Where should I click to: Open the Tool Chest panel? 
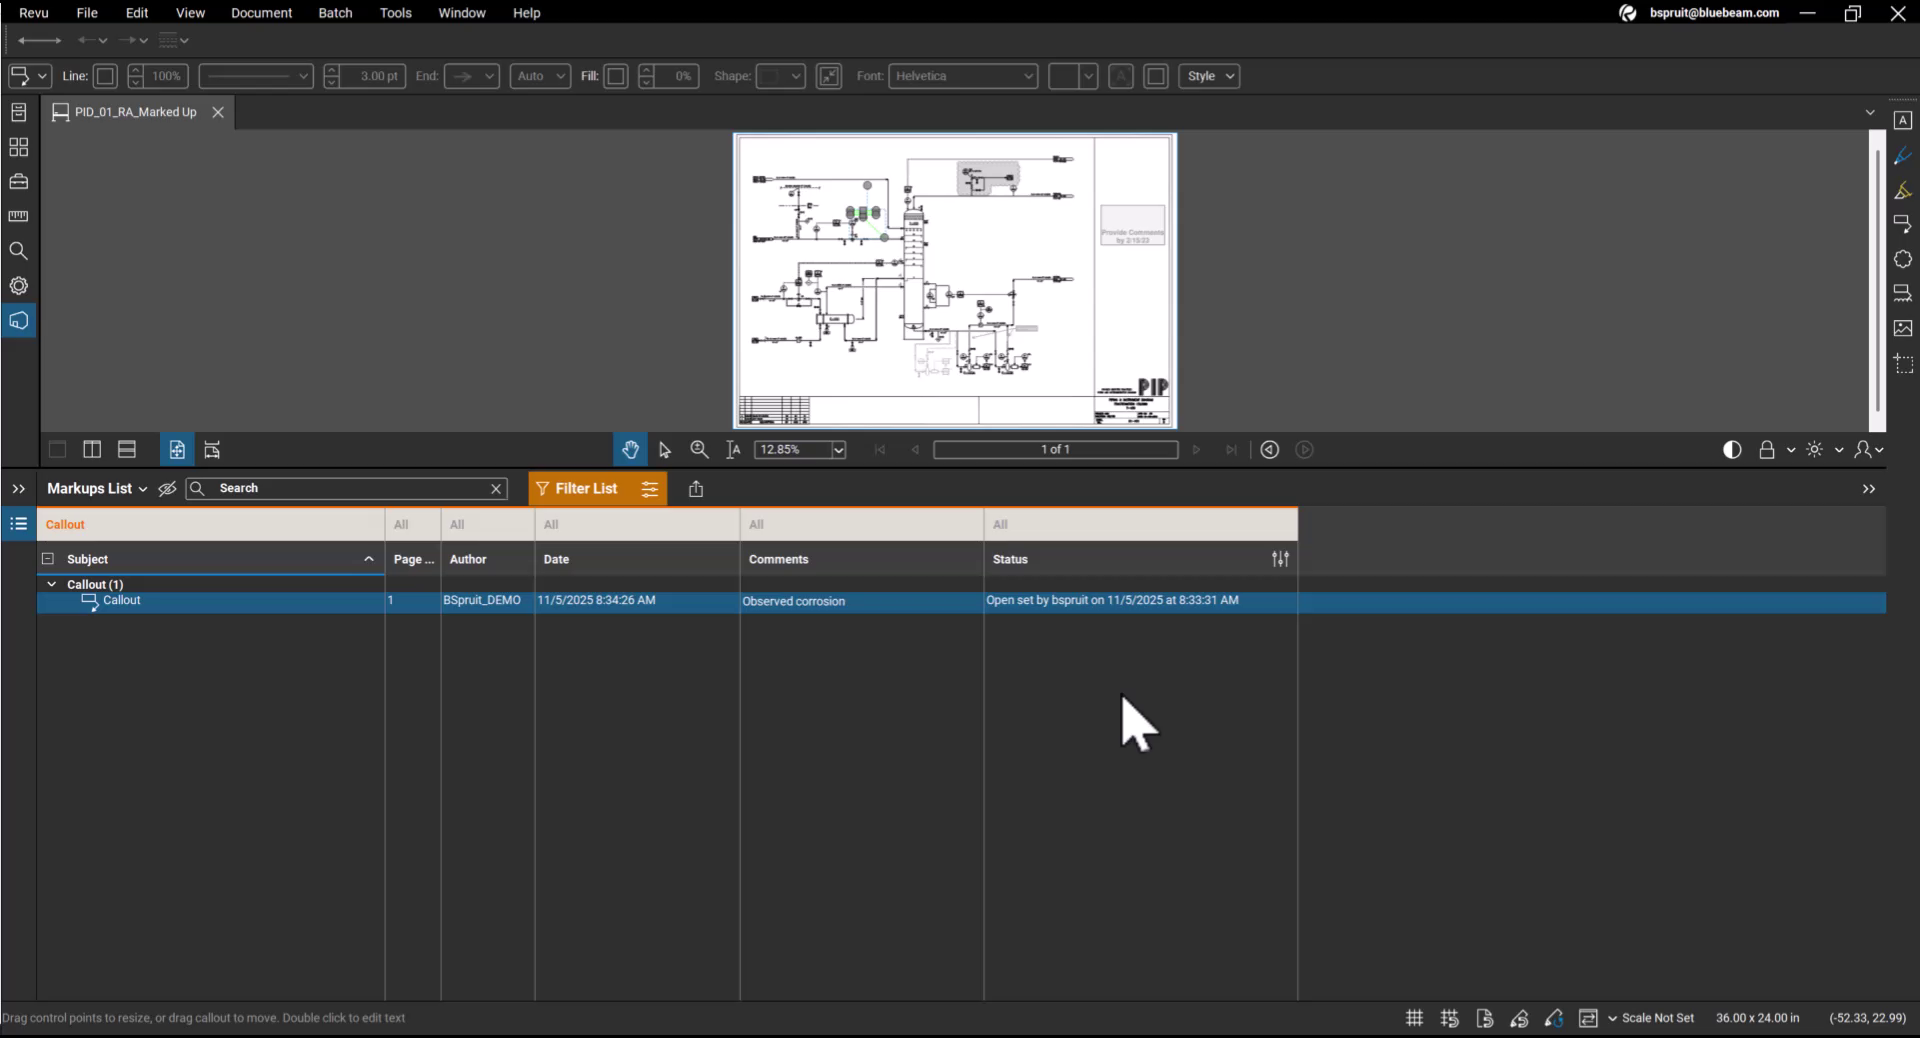(18, 182)
